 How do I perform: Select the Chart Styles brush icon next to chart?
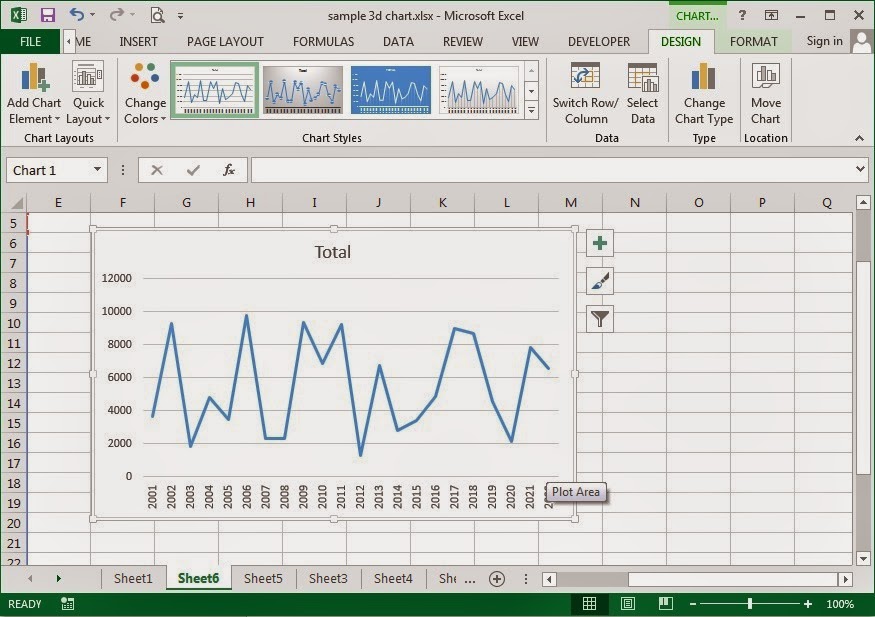coord(598,280)
